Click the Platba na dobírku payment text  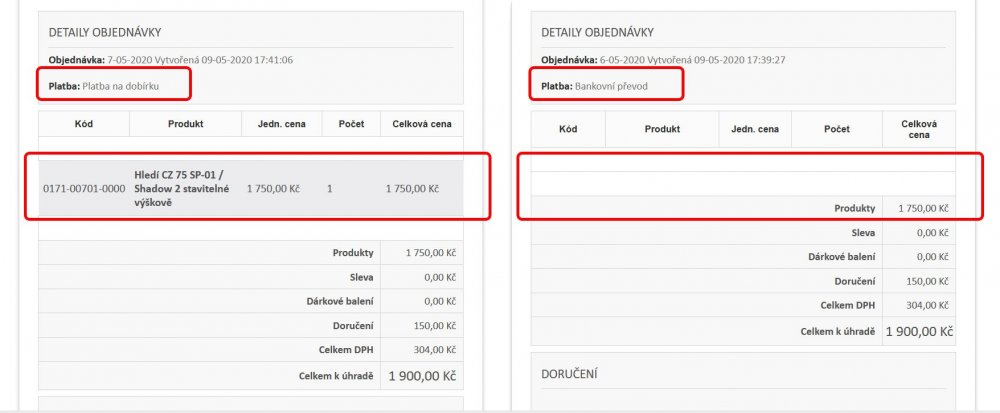click(x=121, y=86)
